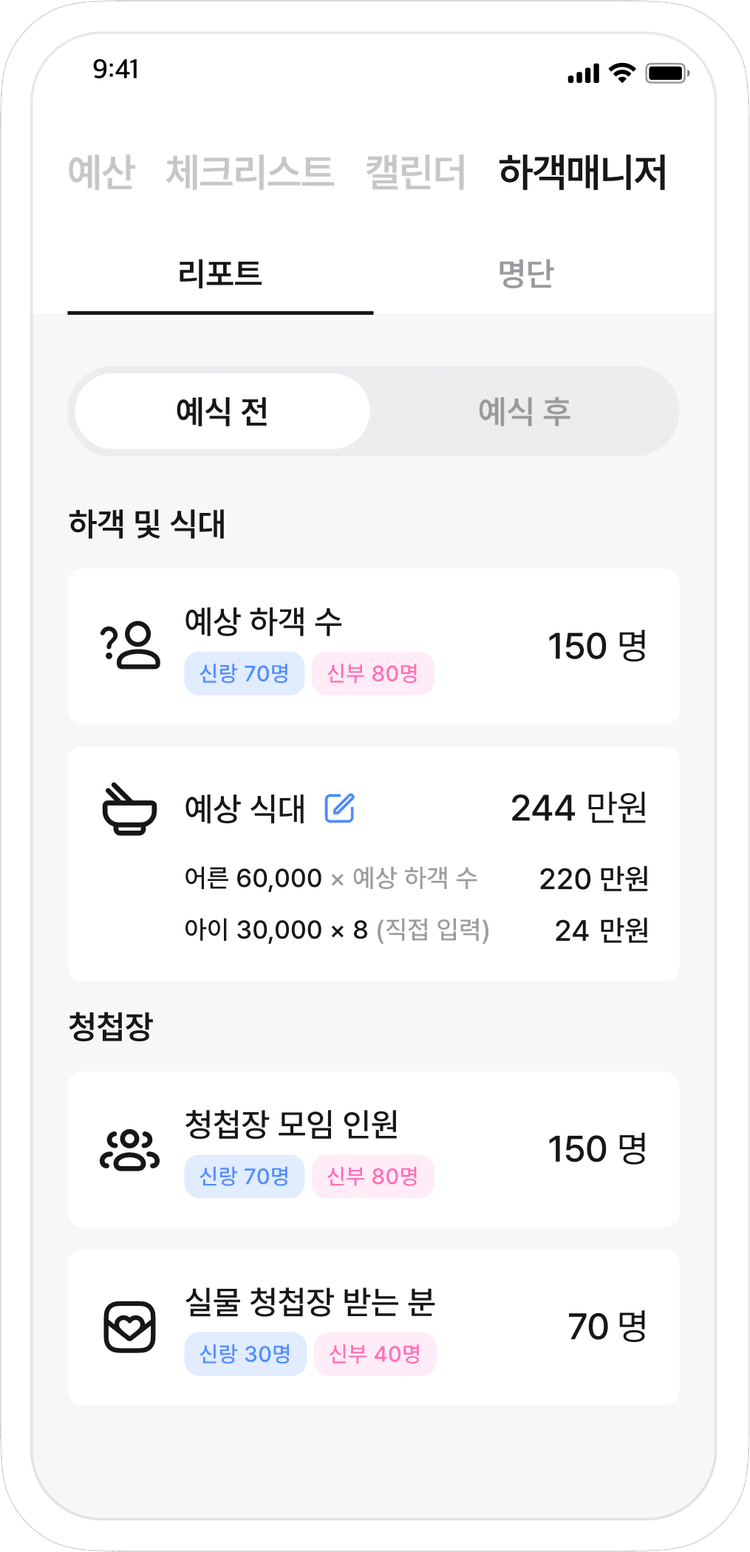Switch to the 예식 전 segment
Viewport: 750px width, 1552px height.
(222, 411)
